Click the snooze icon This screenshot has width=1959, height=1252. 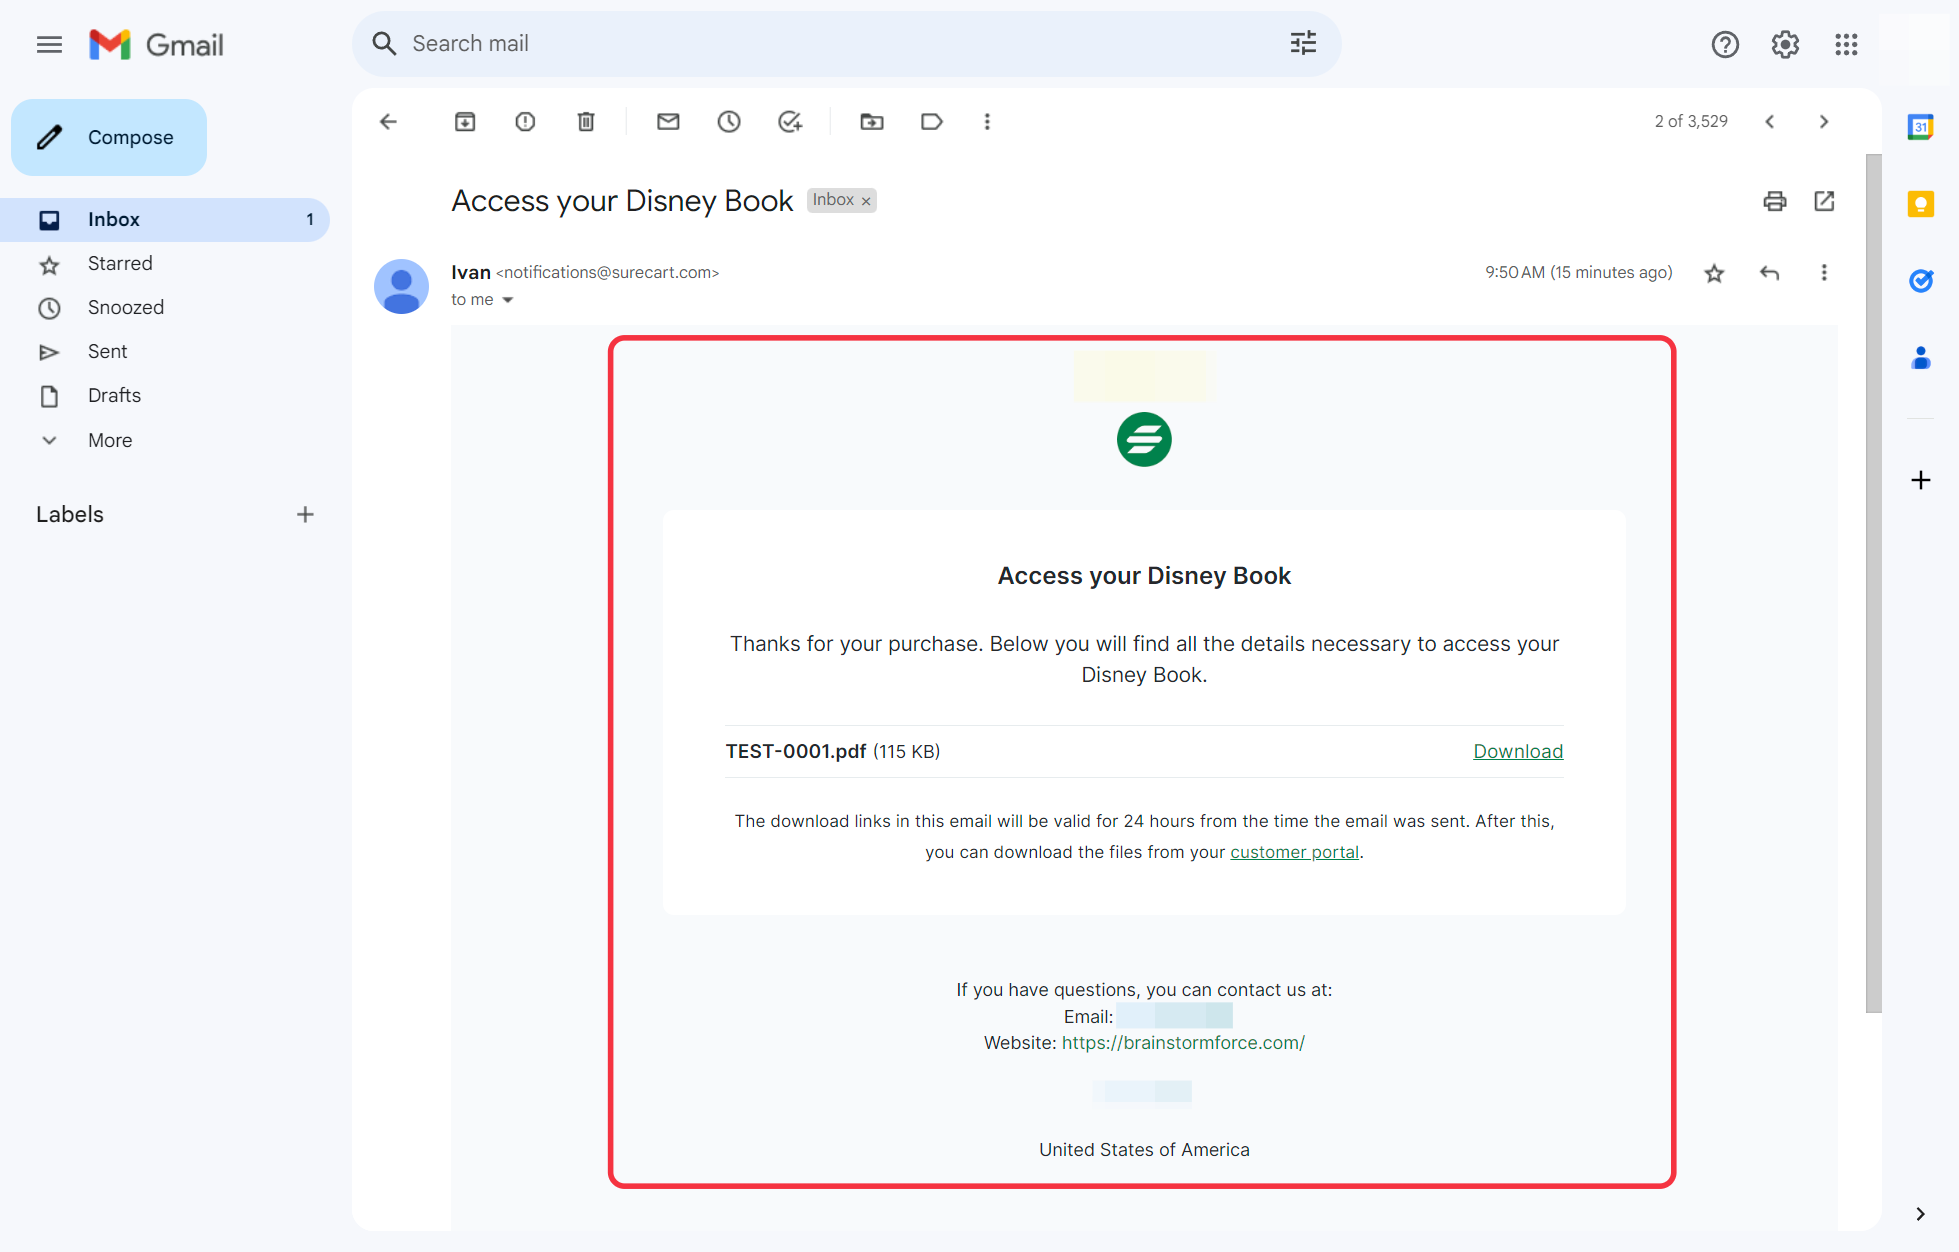click(x=728, y=121)
